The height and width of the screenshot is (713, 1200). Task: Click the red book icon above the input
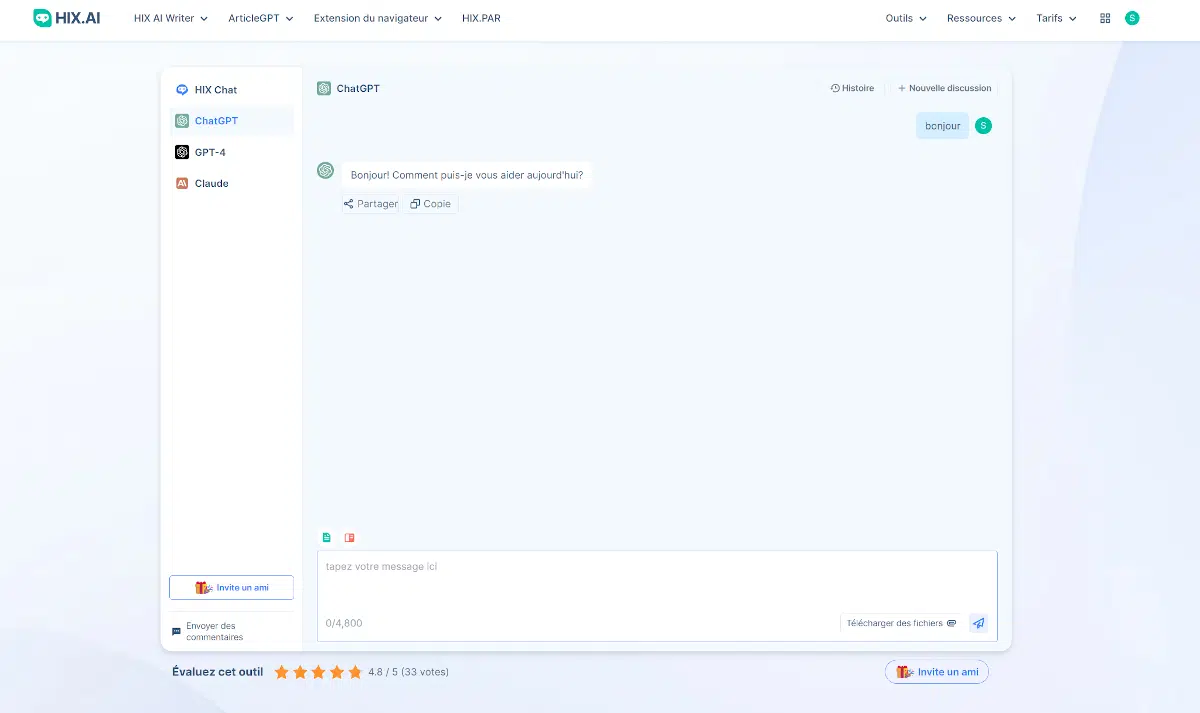point(350,537)
